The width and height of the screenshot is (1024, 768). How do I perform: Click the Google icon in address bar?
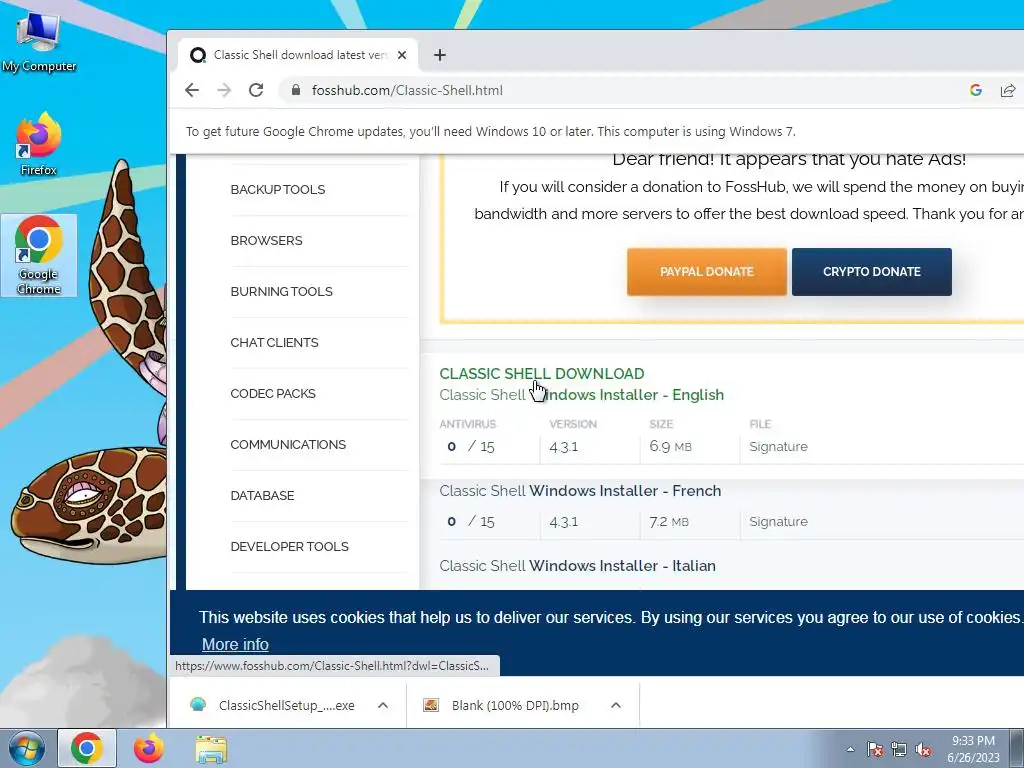coord(976,90)
